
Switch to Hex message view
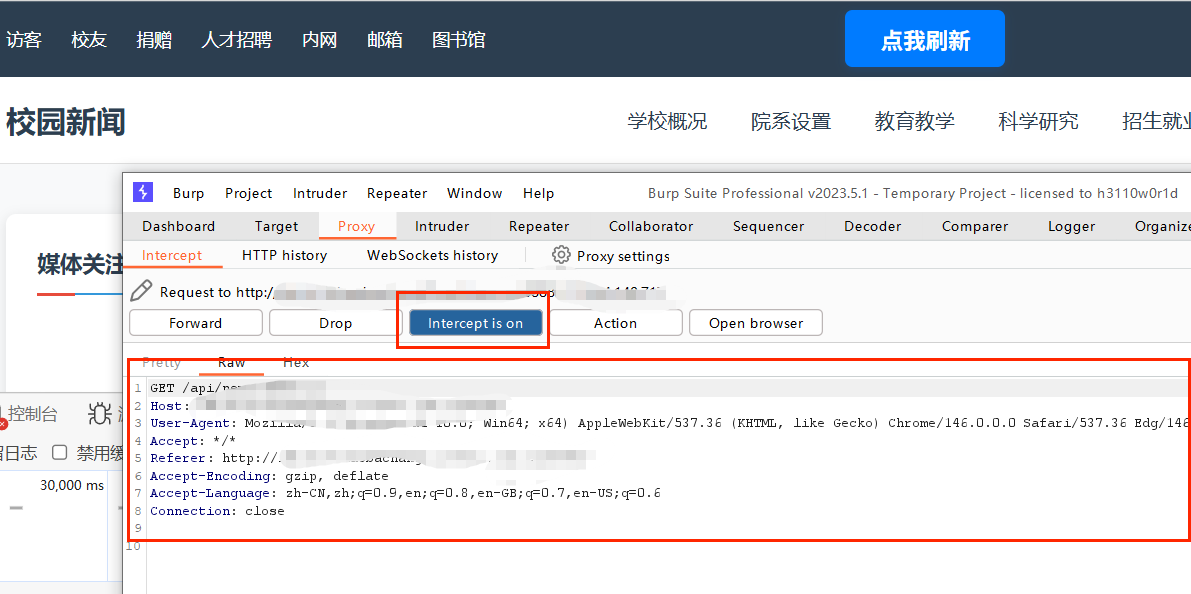296,363
